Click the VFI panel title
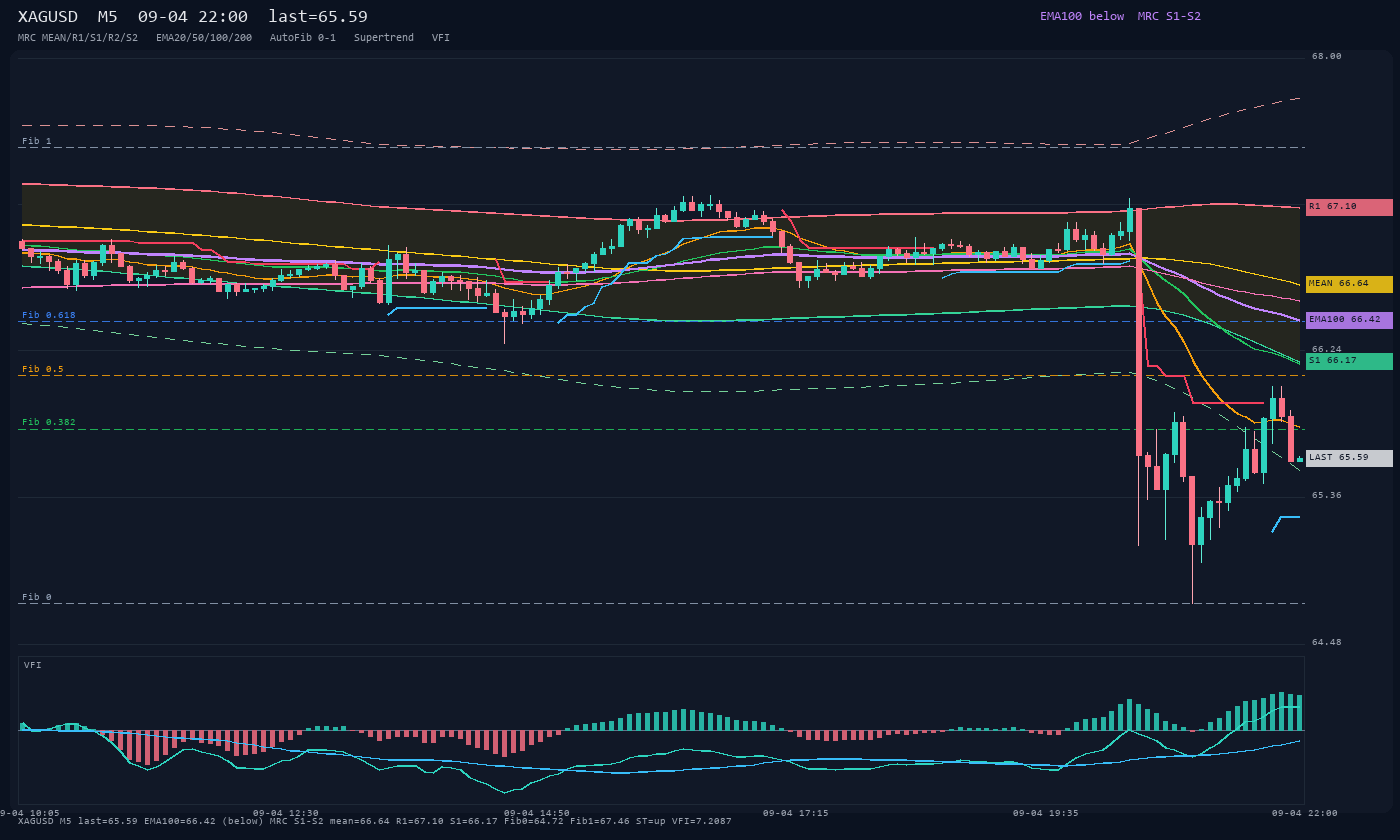The image size is (1400, 840). tap(33, 665)
